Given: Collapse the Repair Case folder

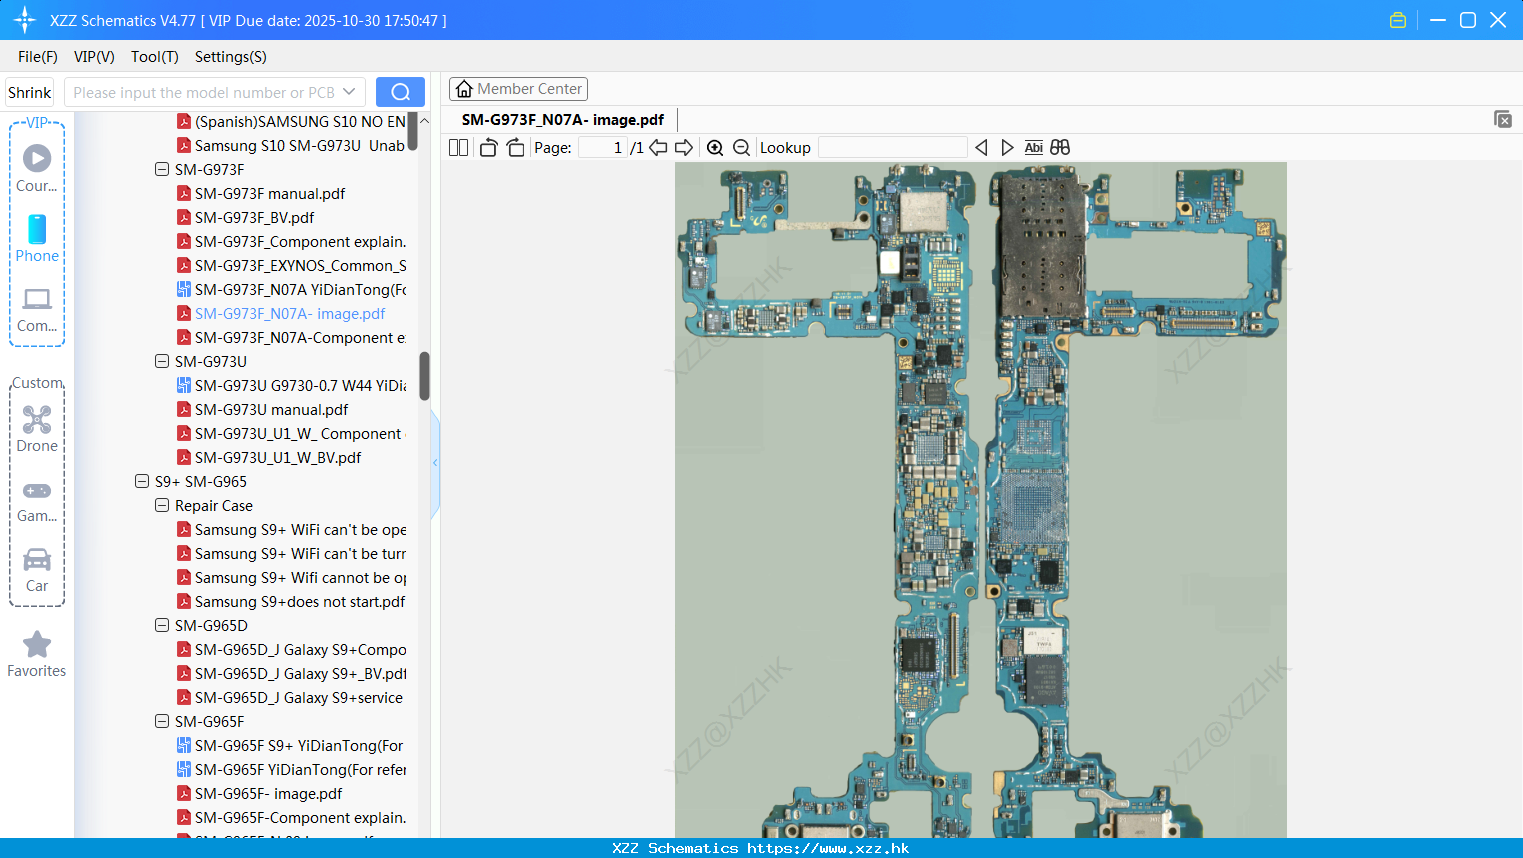Looking at the screenshot, I should (x=162, y=505).
